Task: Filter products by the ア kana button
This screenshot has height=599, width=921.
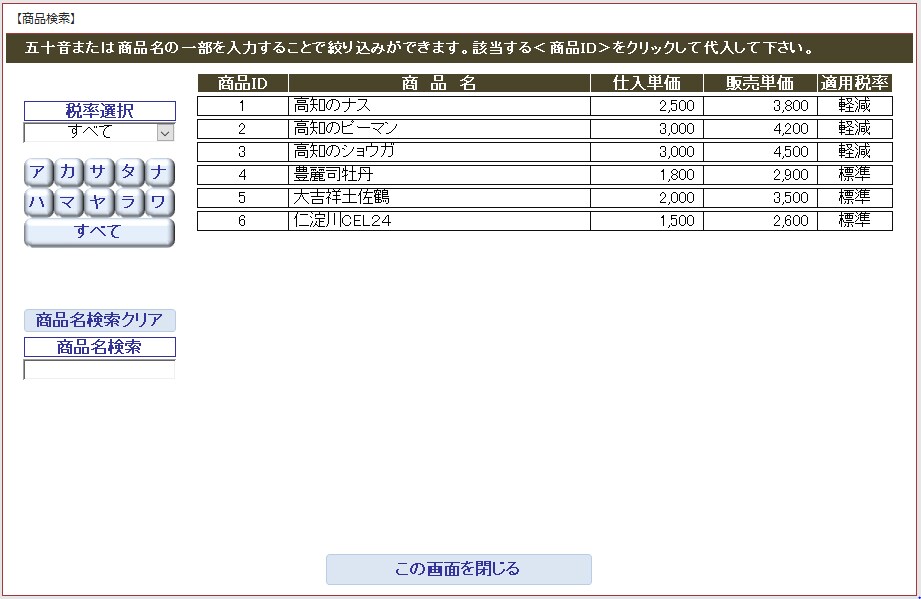Action: pyautogui.click(x=39, y=173)
